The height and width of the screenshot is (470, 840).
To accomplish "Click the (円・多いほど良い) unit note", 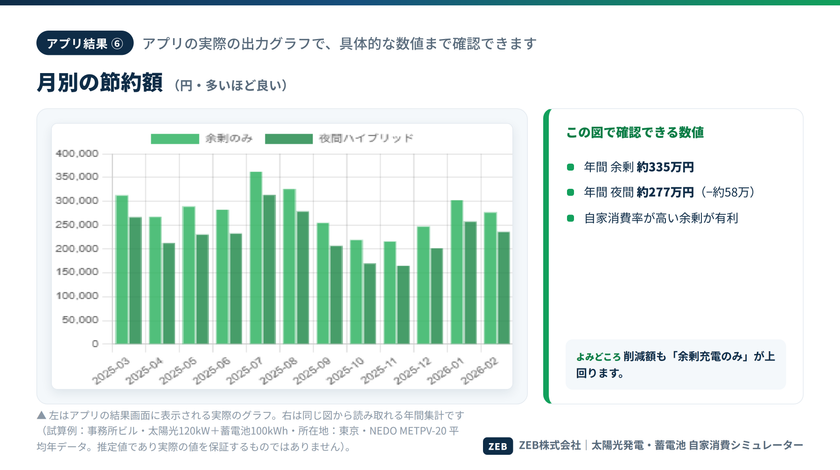I will (231, 85).
